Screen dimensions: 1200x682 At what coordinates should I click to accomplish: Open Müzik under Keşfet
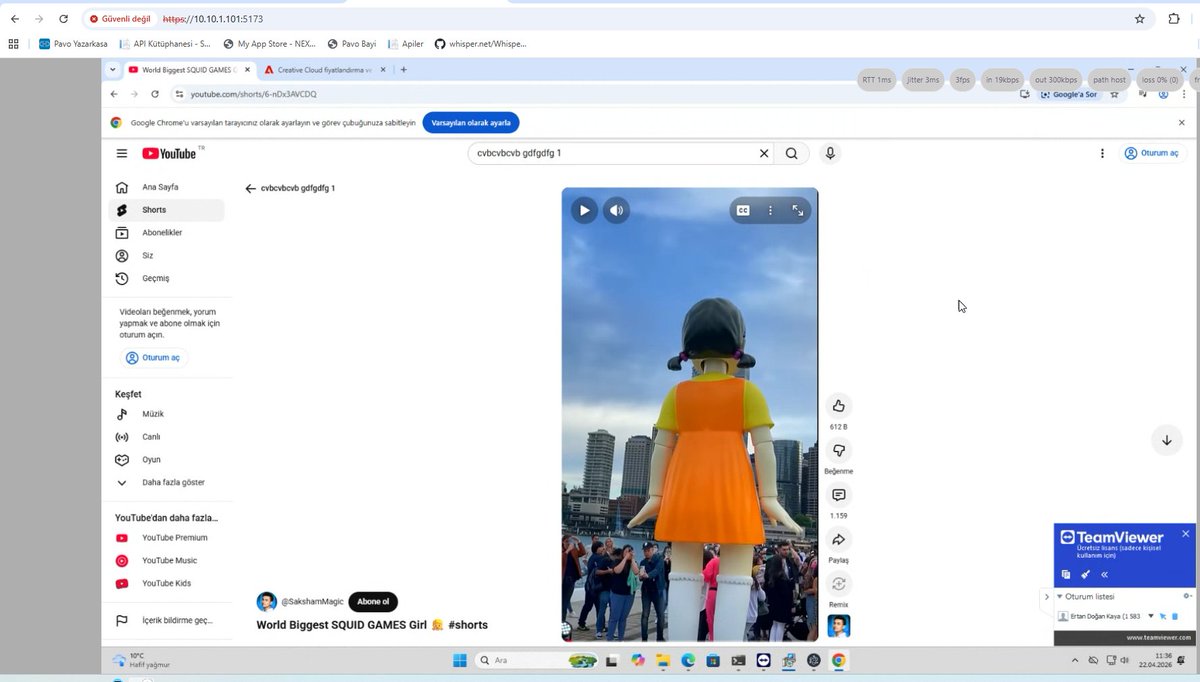[166, 414]
